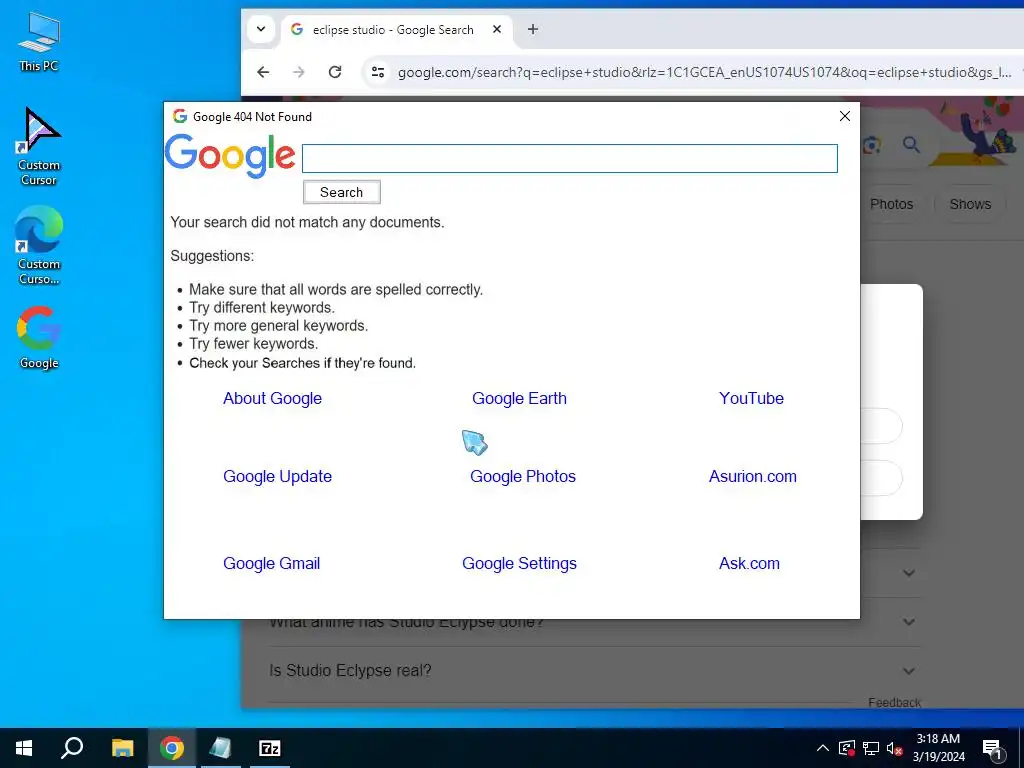Open the Google Update link
Screen dimensions: 1024x768
pos(278,476)
